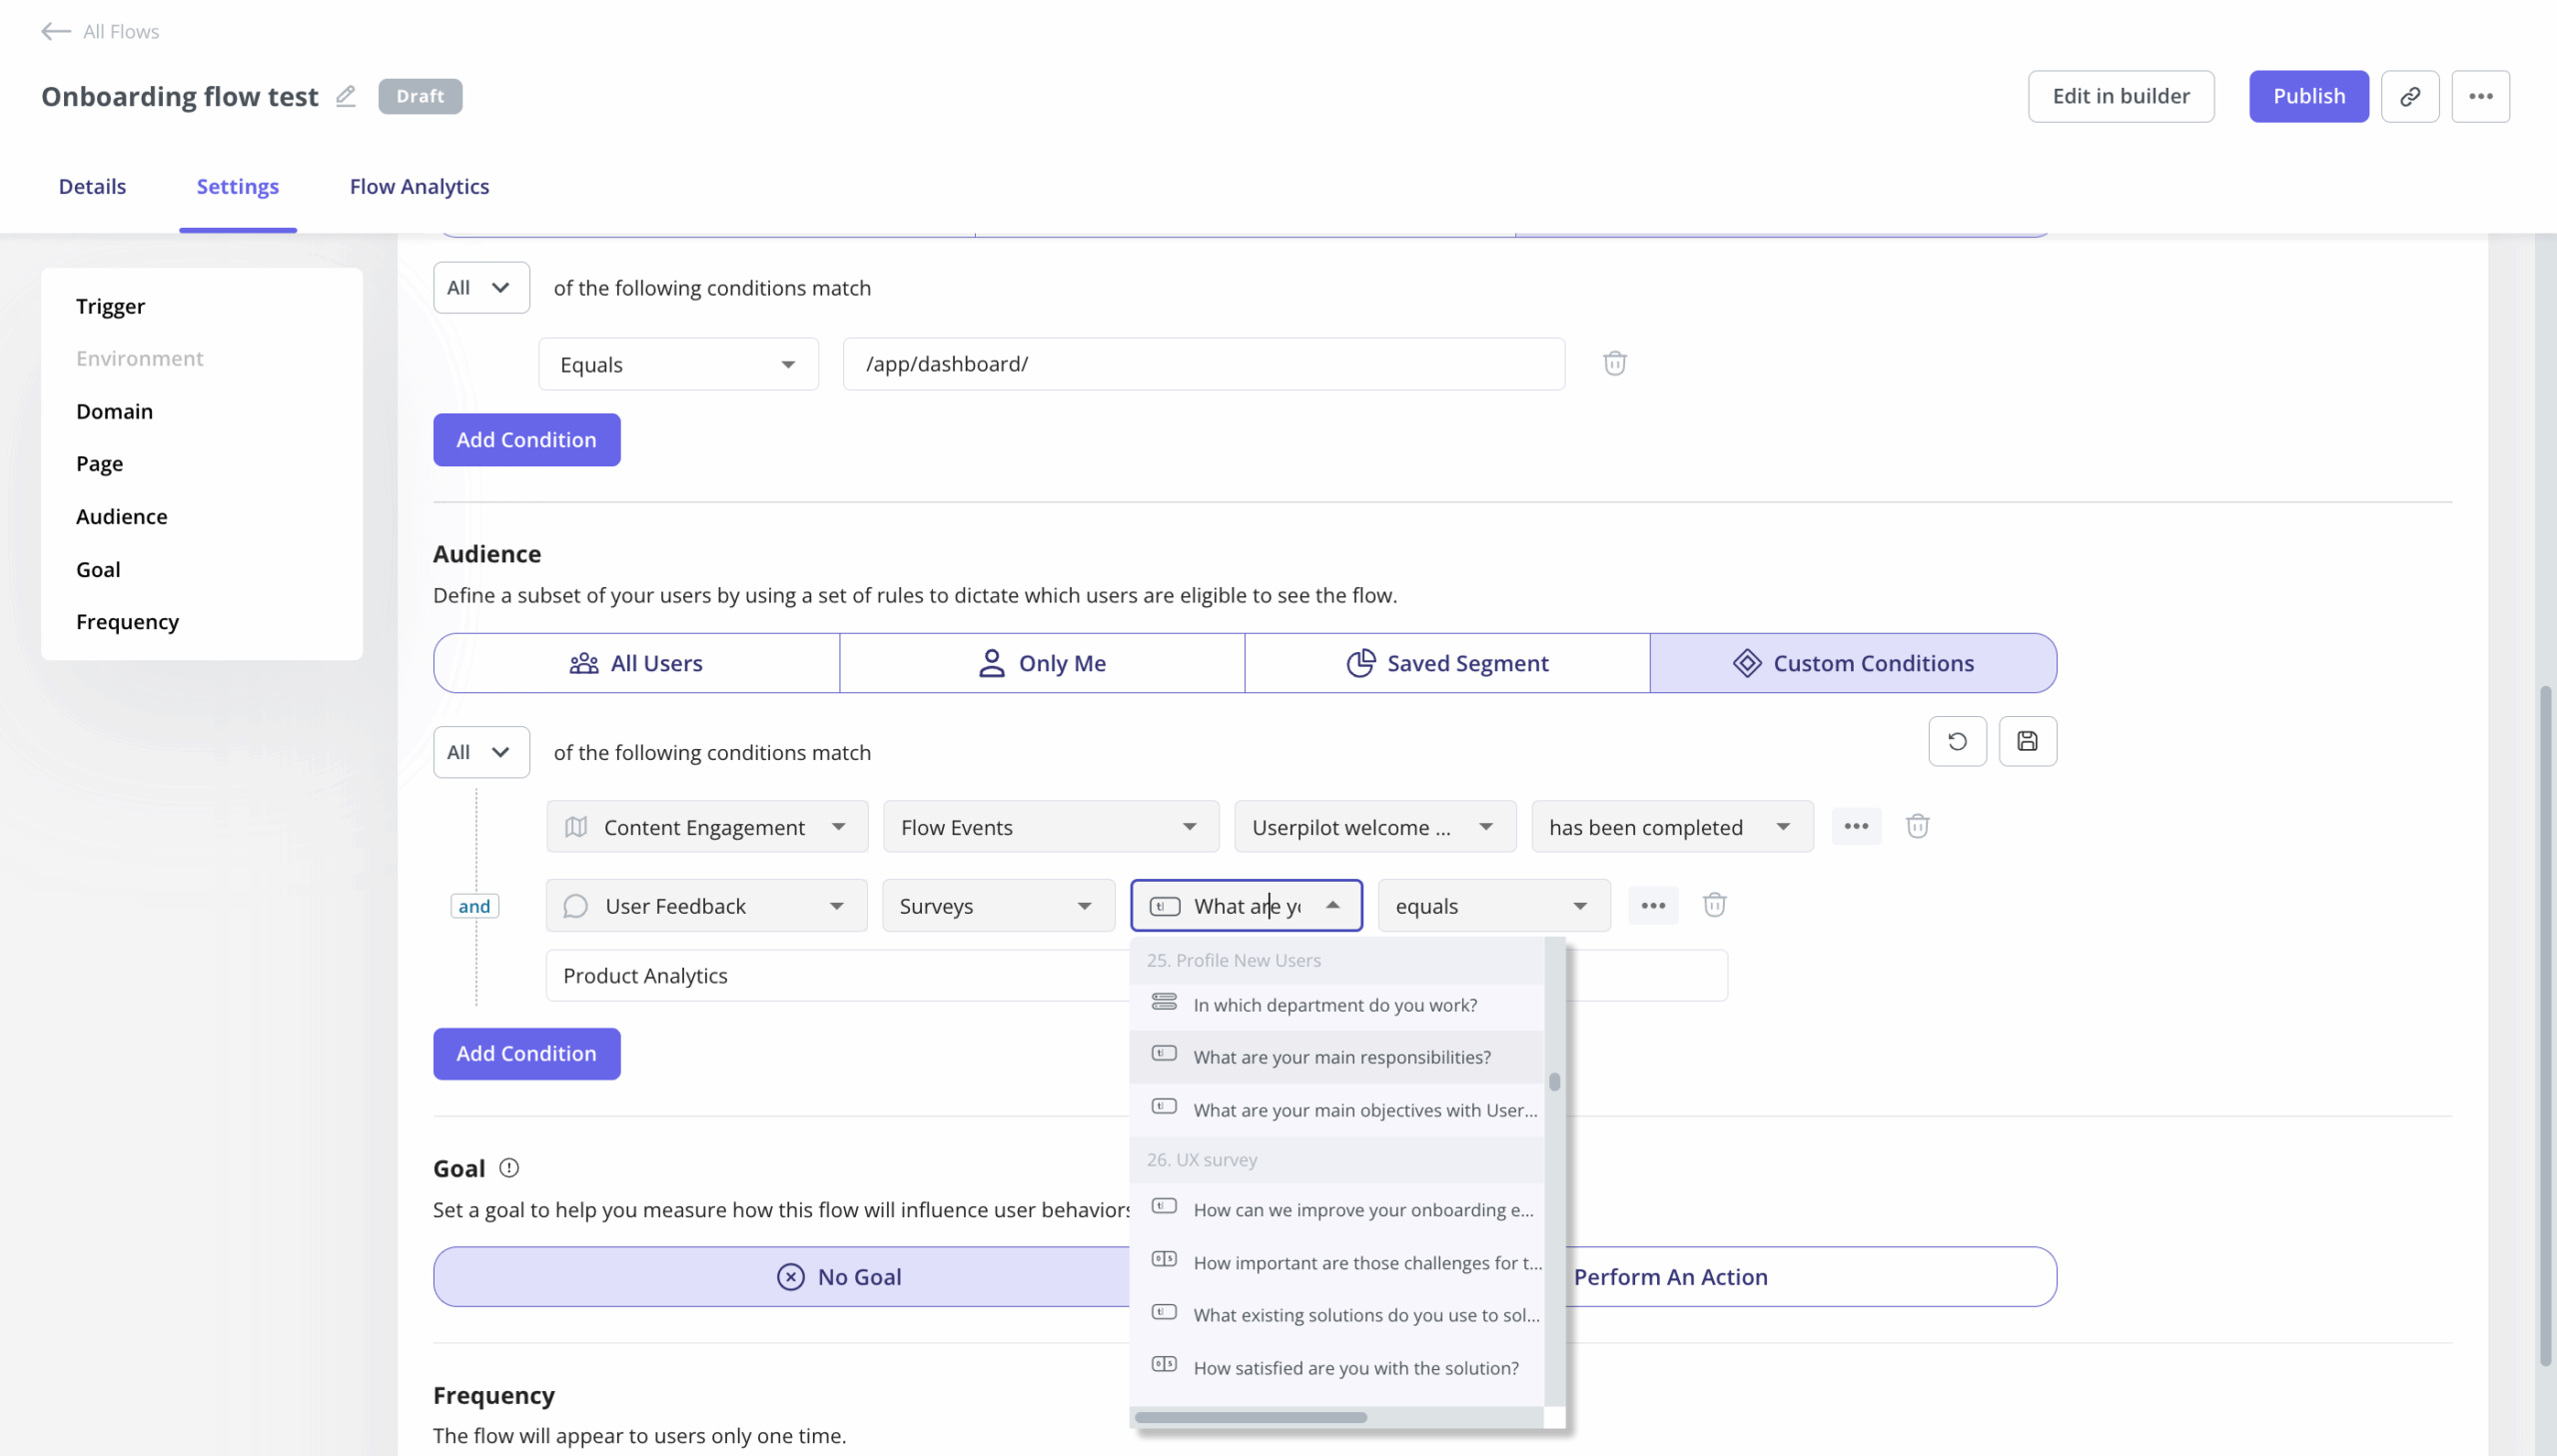Rename the flow using the pencil icon
Viewport: 2557px width, 1456px height.
[x=345, y=95]
